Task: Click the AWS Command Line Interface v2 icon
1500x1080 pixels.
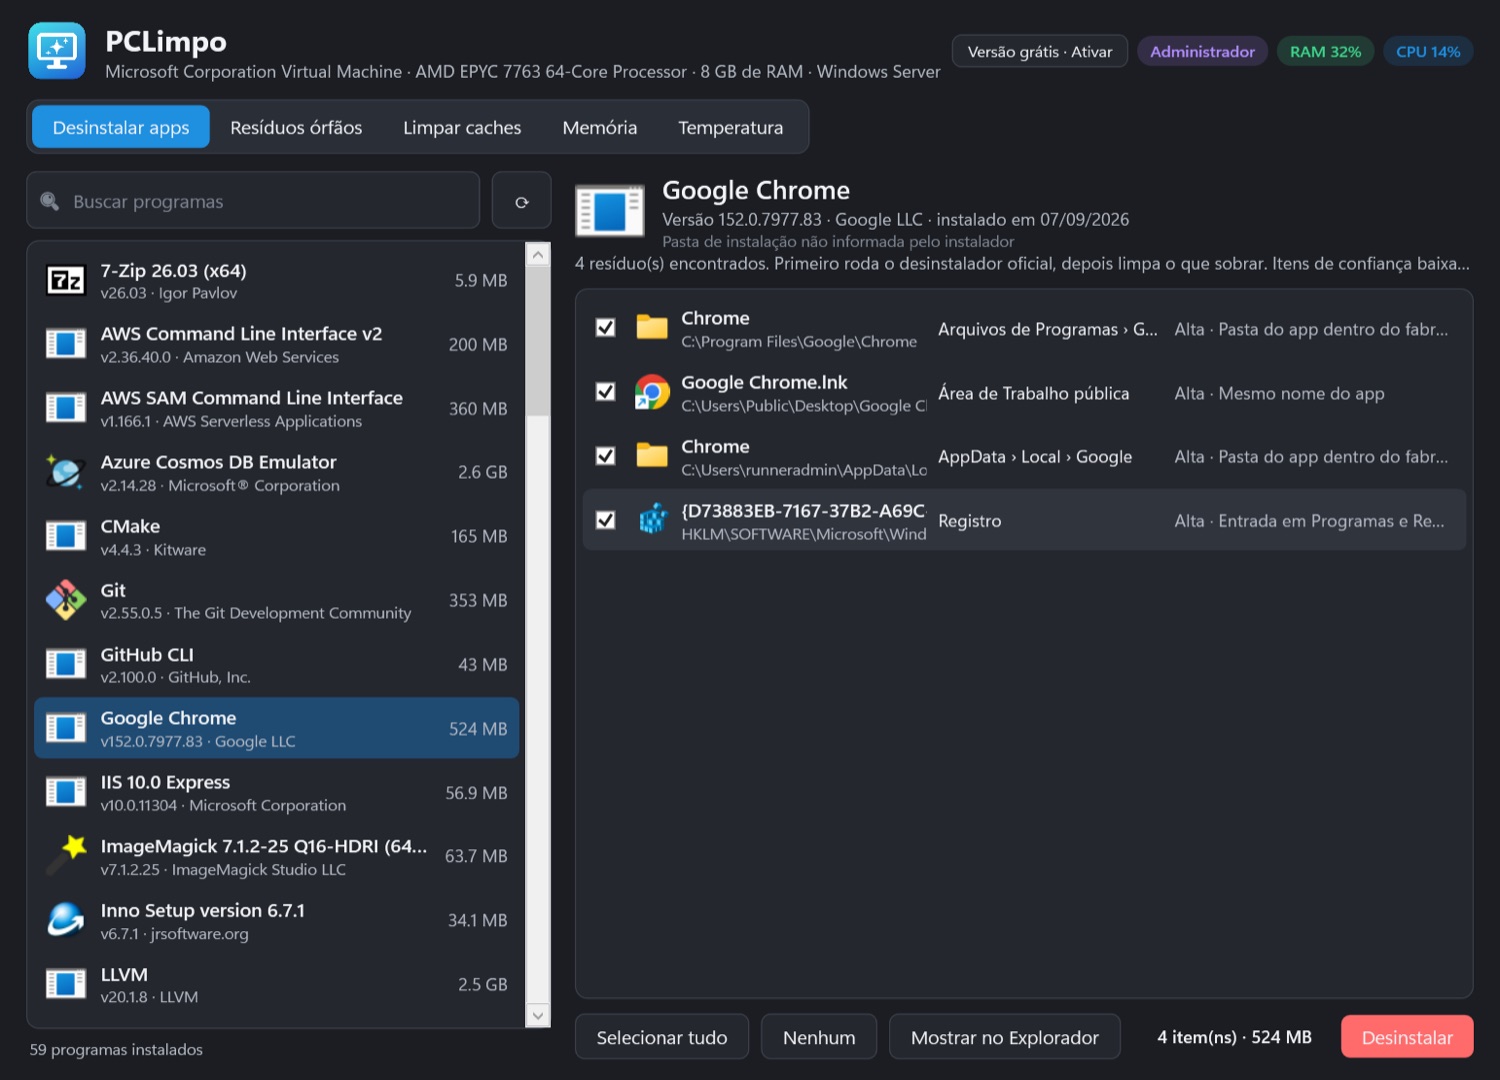Action: point(66,344)
